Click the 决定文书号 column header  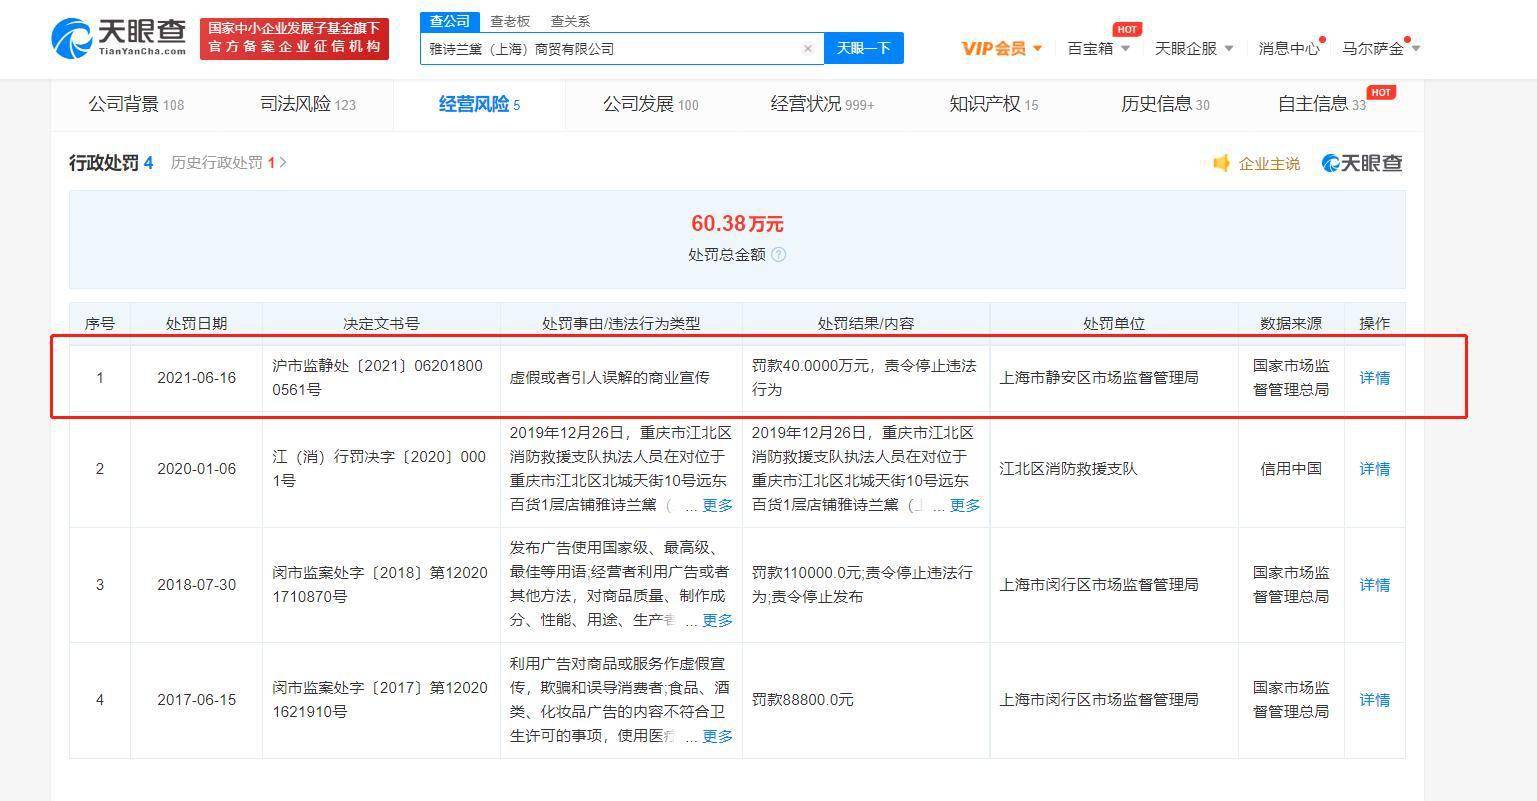pos(381,323)
